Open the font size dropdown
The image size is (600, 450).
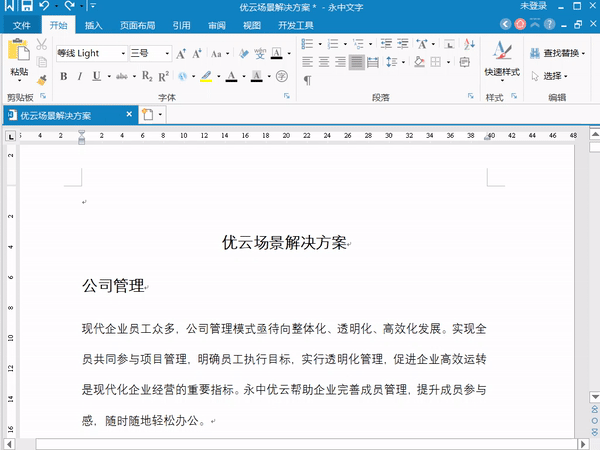(x=166, y=53)
